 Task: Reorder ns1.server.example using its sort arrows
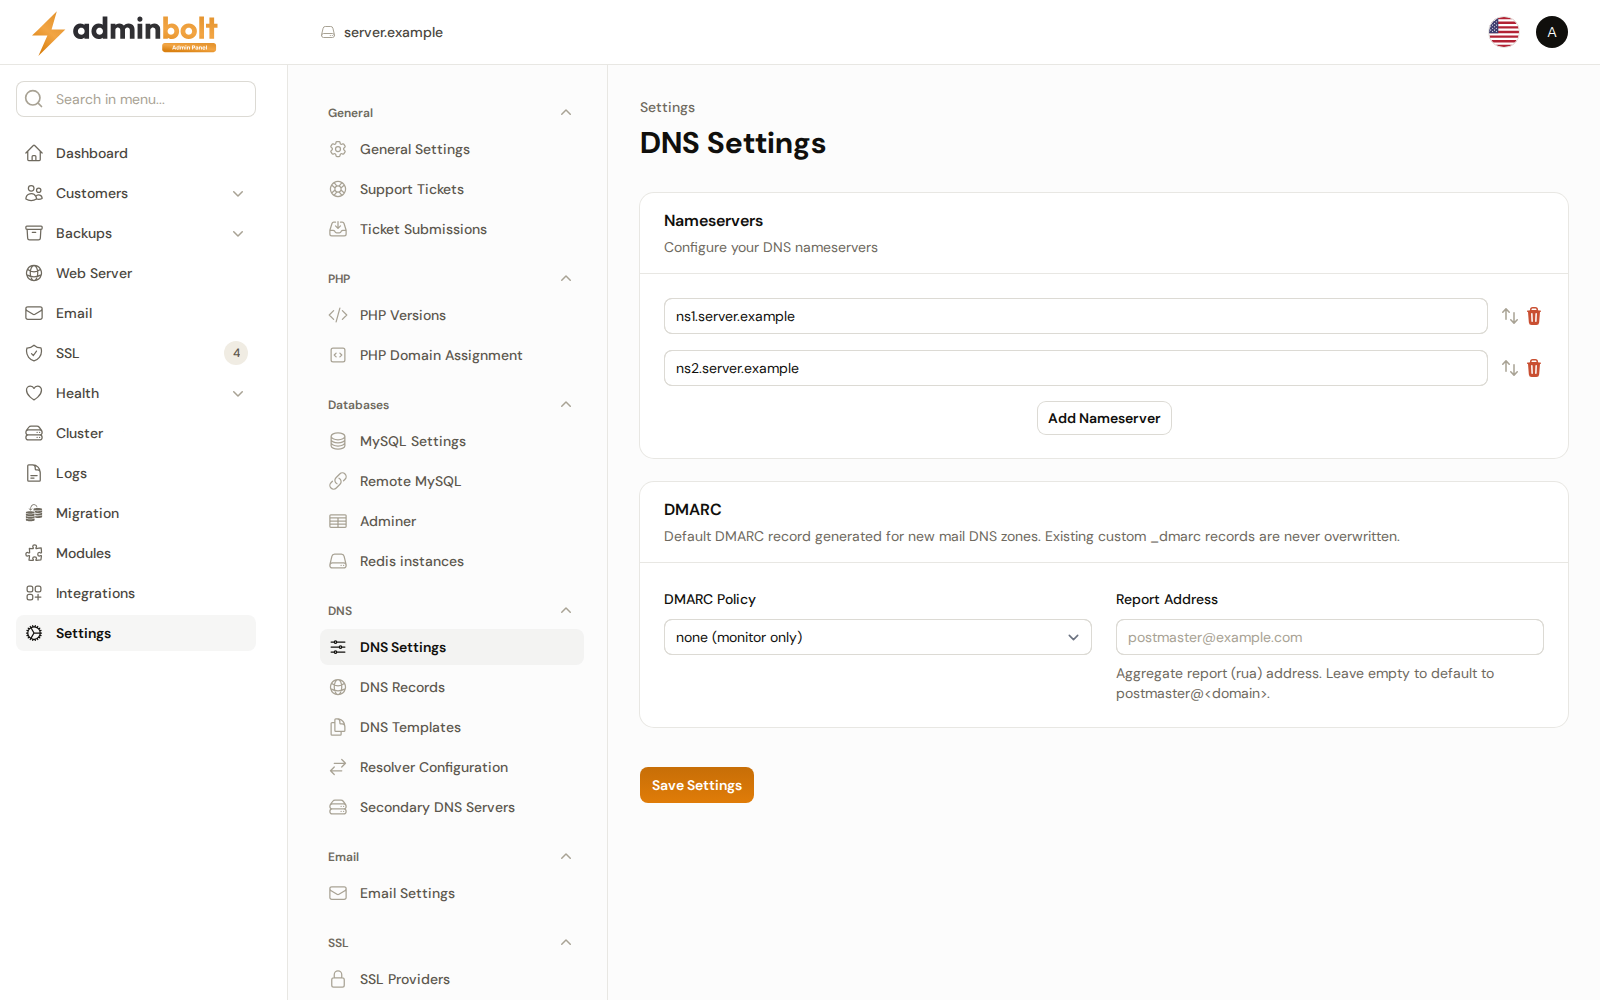pyautogui.click(x=1510, y=316)
